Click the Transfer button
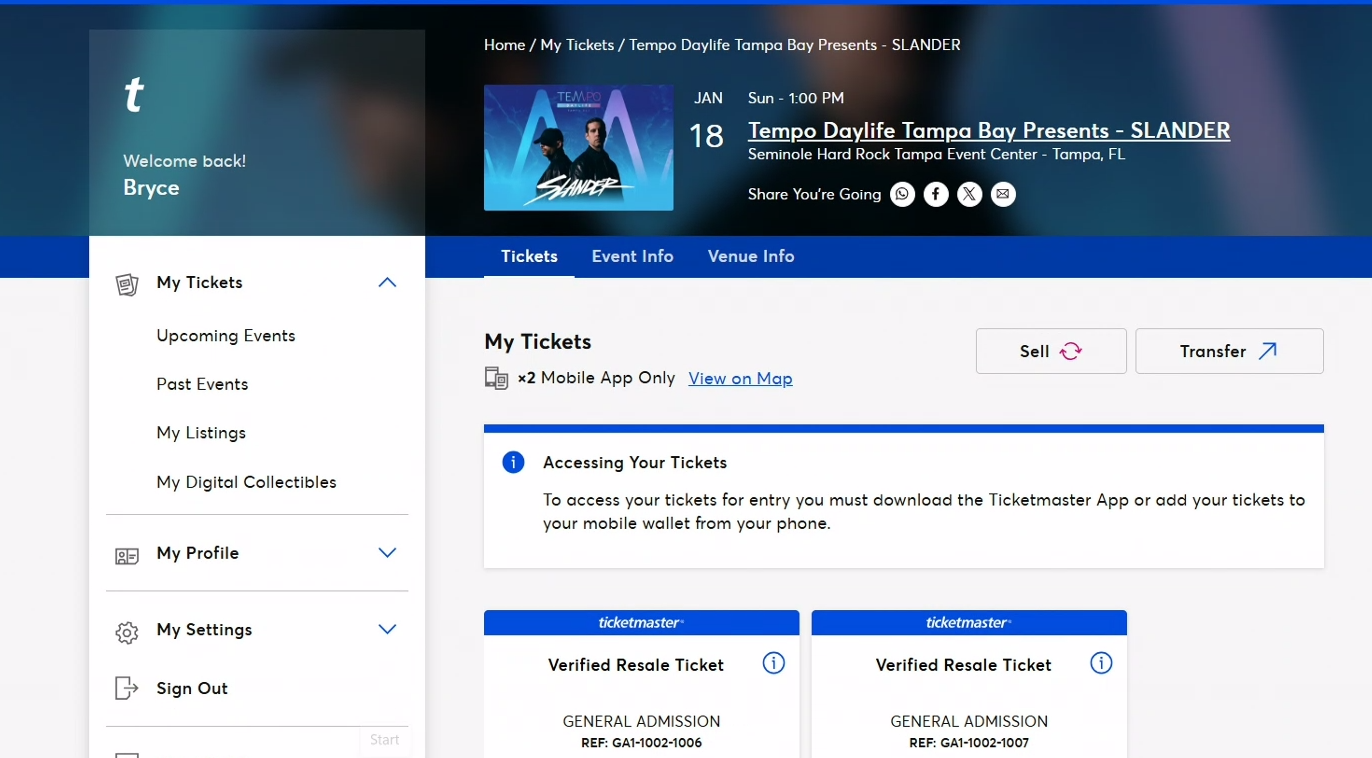This screenshot has height=758, width=1372. (x=1229, y=351)
